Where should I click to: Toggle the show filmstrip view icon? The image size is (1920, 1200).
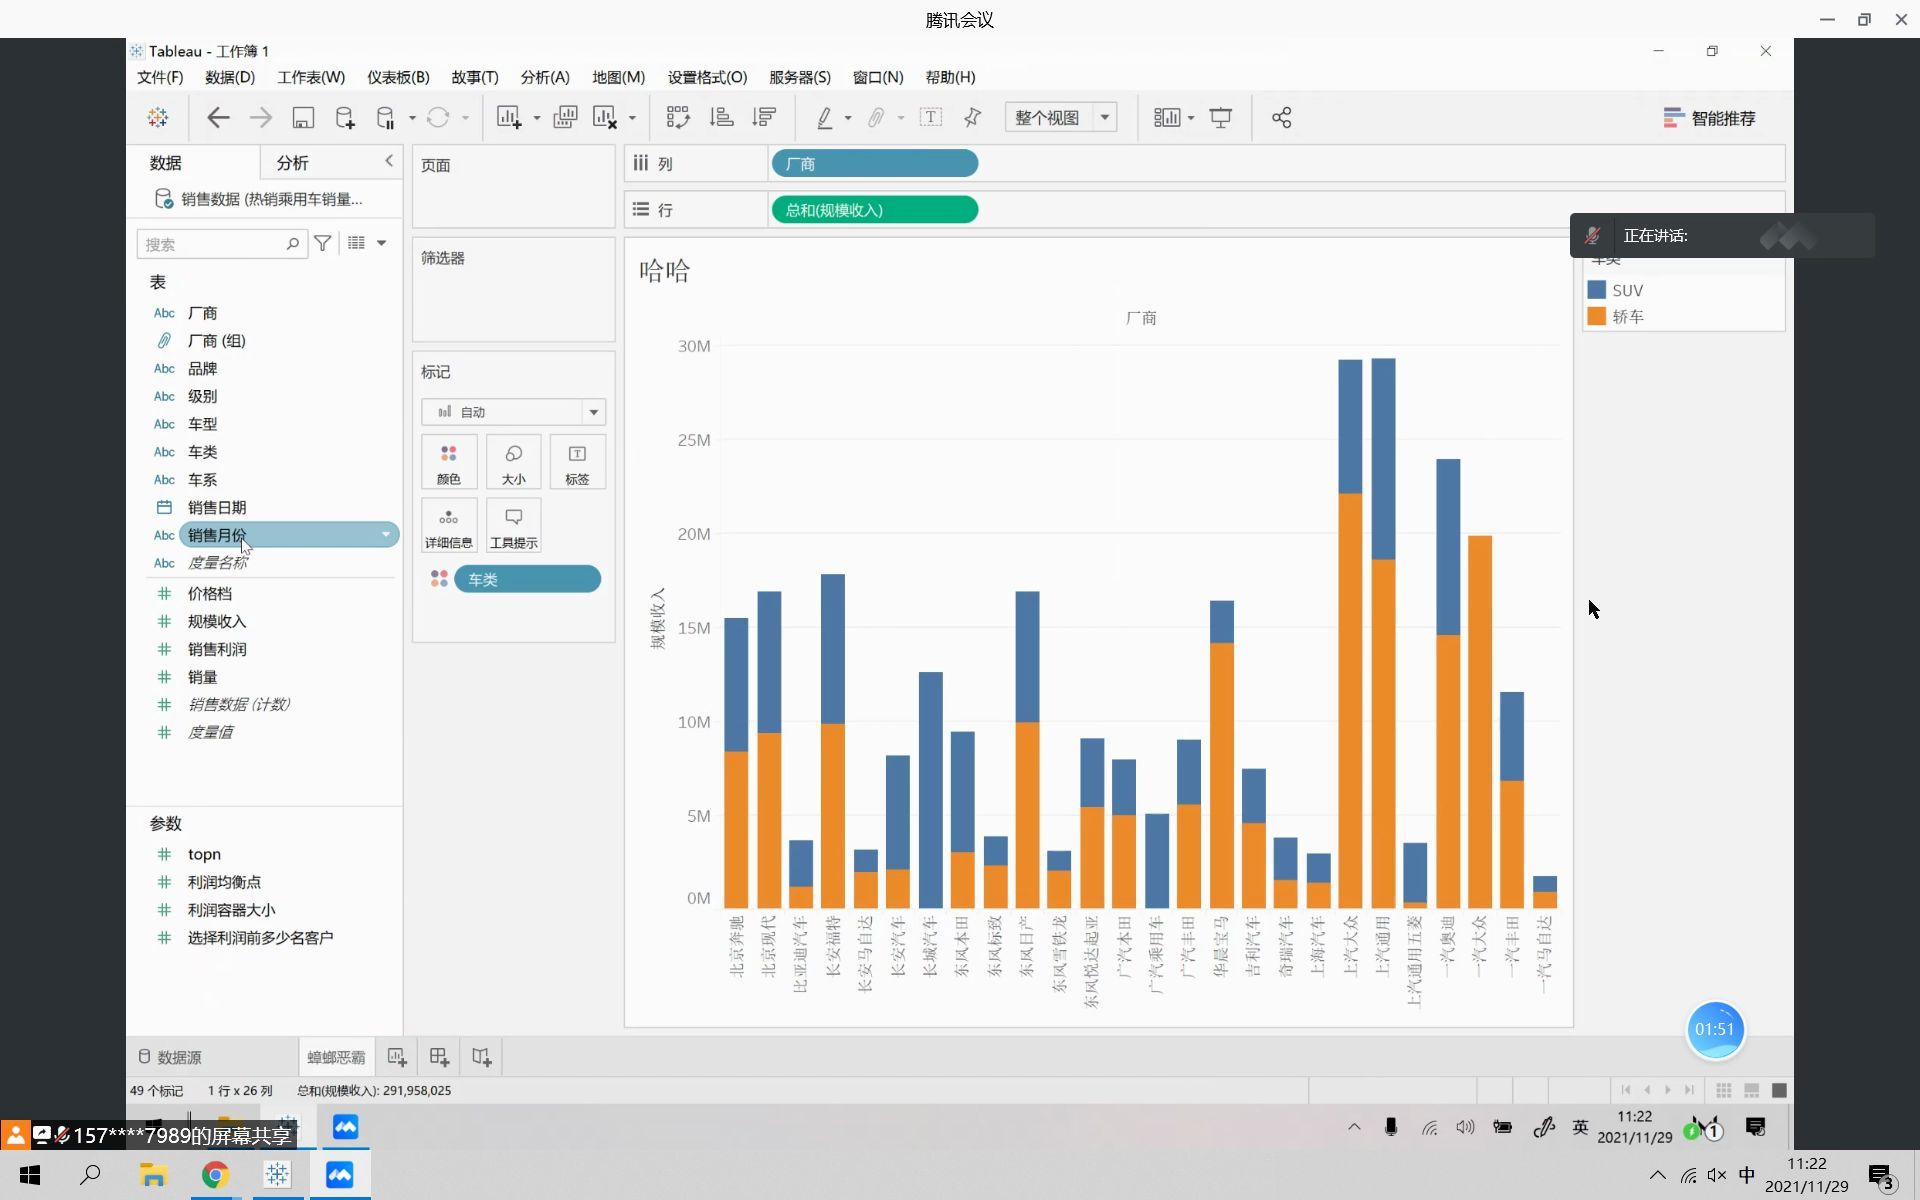1751,1090
